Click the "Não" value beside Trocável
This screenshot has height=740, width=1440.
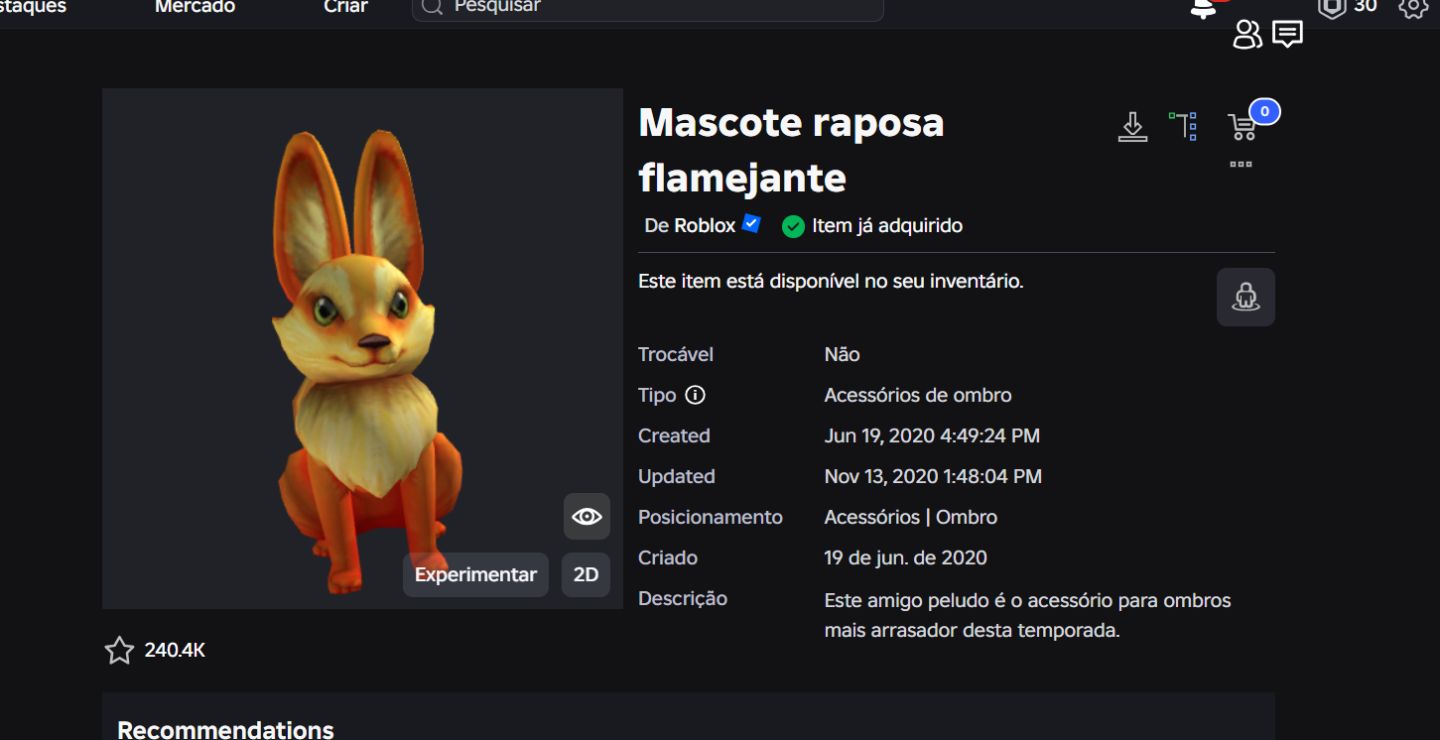click(842, 355)
